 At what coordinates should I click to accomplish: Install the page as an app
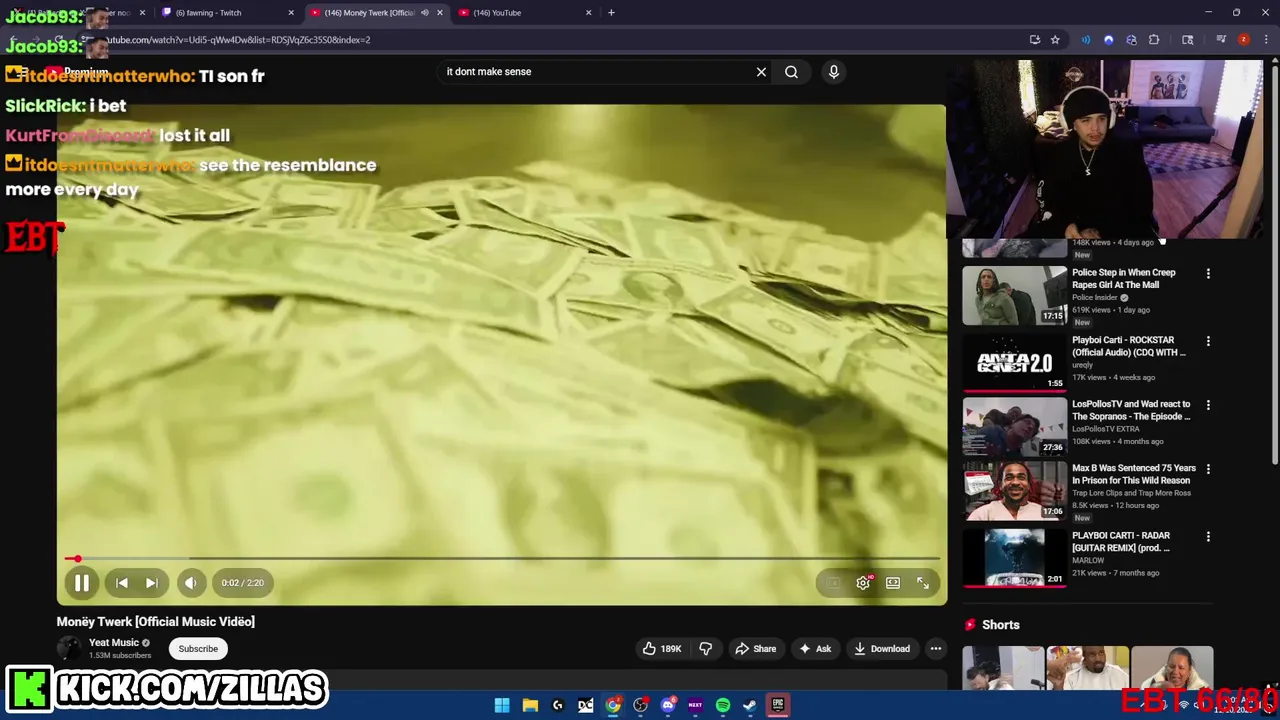[x=1034, y=40]
